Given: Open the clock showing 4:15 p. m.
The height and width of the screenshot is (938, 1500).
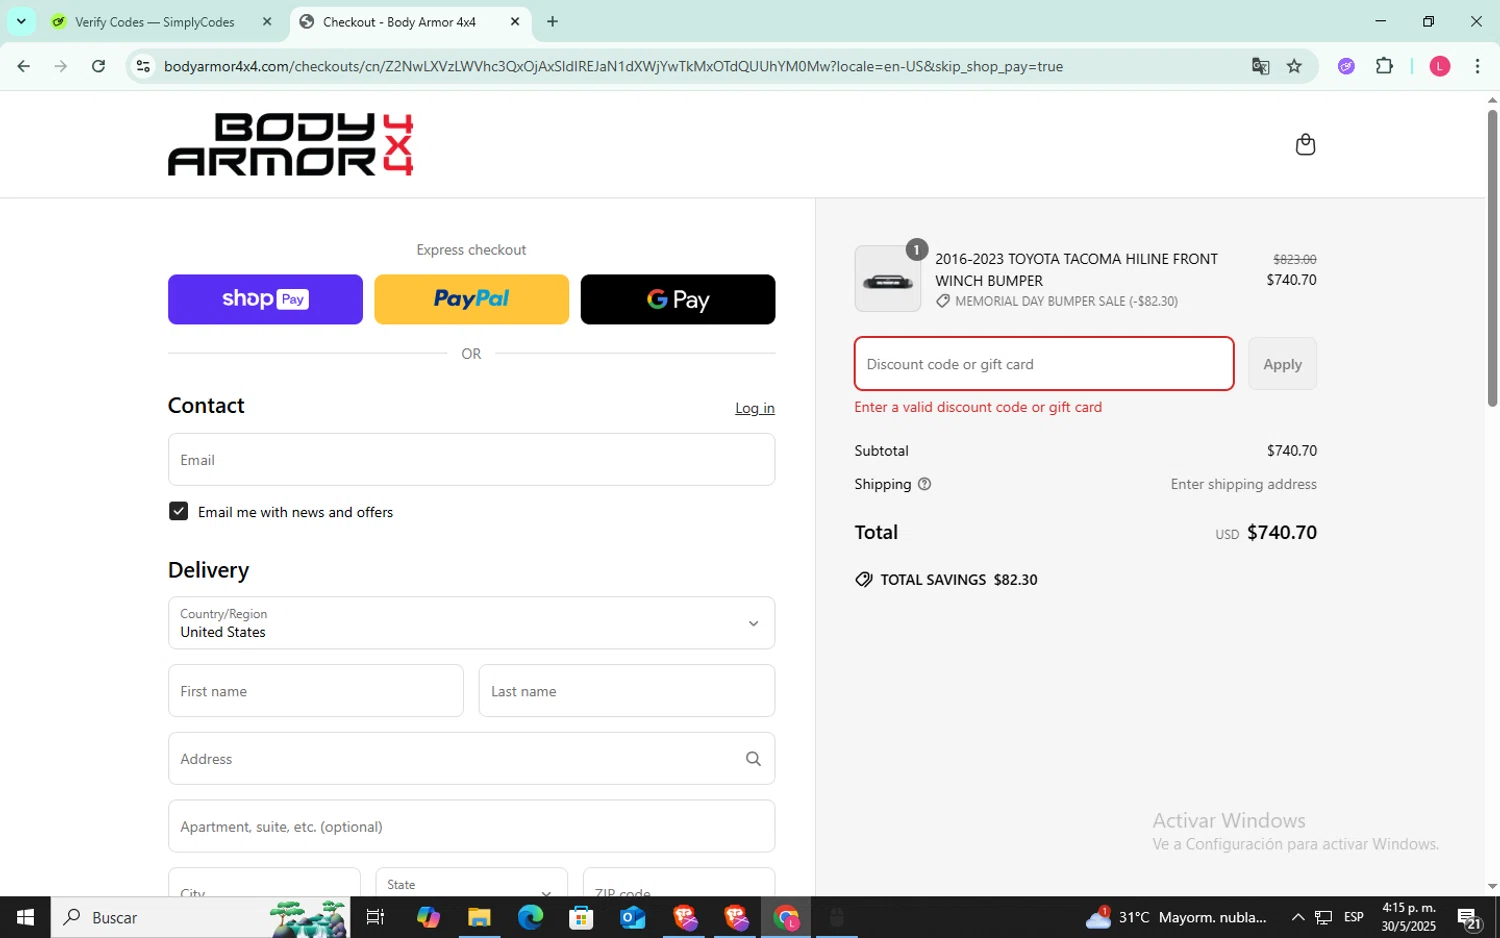Looking at the screenshot, I should [1409, 917].
